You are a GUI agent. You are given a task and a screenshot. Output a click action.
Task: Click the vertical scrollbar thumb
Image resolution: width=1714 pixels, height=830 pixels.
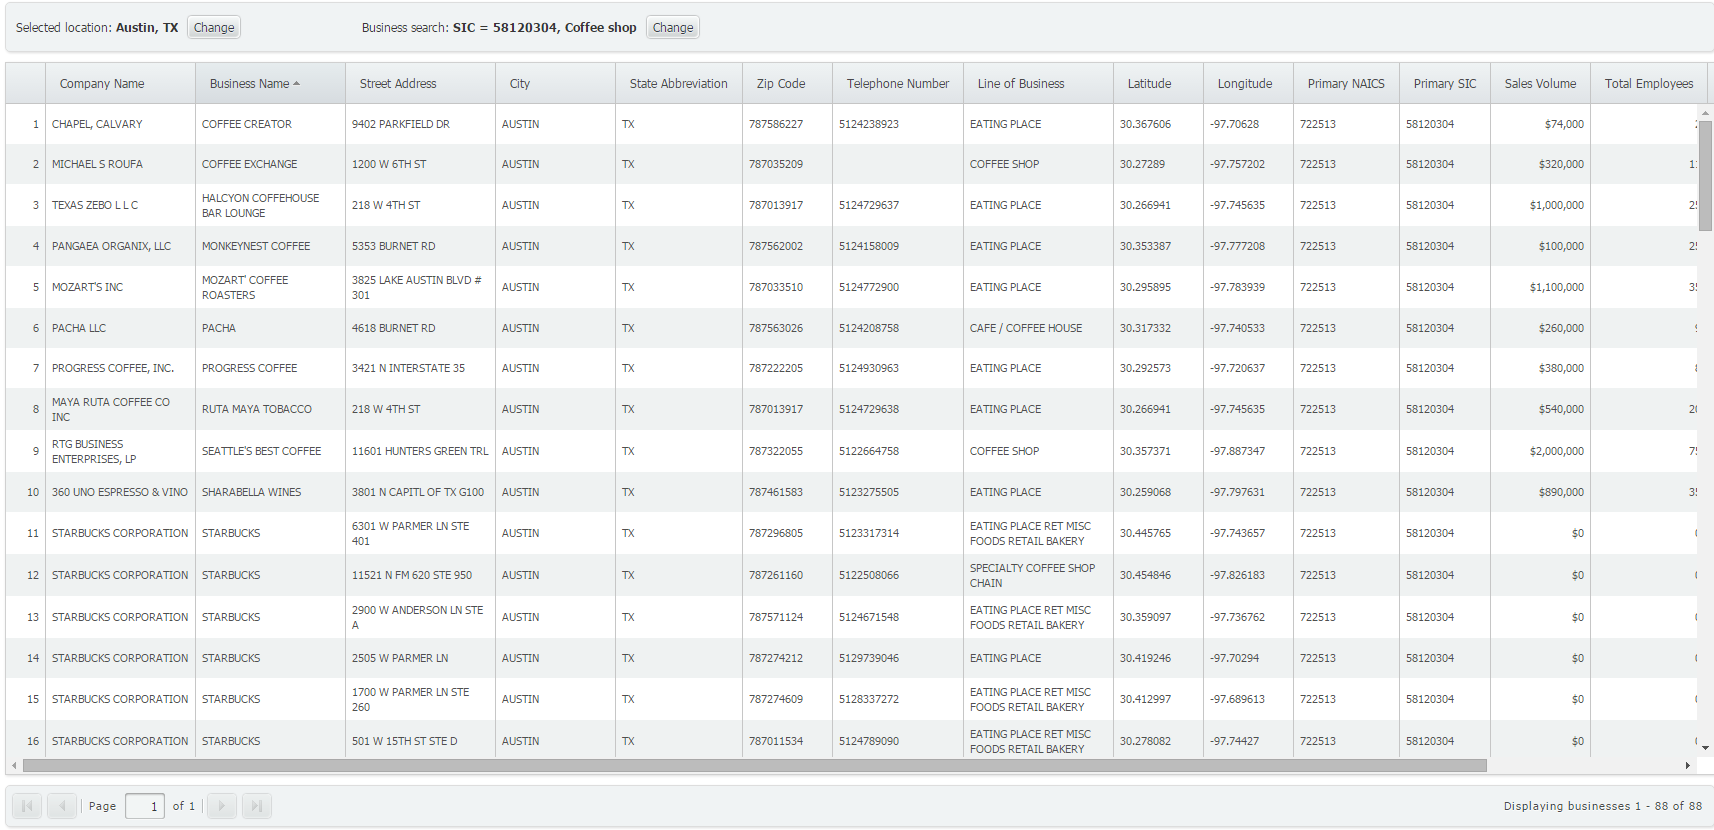tap(1705, 175)
